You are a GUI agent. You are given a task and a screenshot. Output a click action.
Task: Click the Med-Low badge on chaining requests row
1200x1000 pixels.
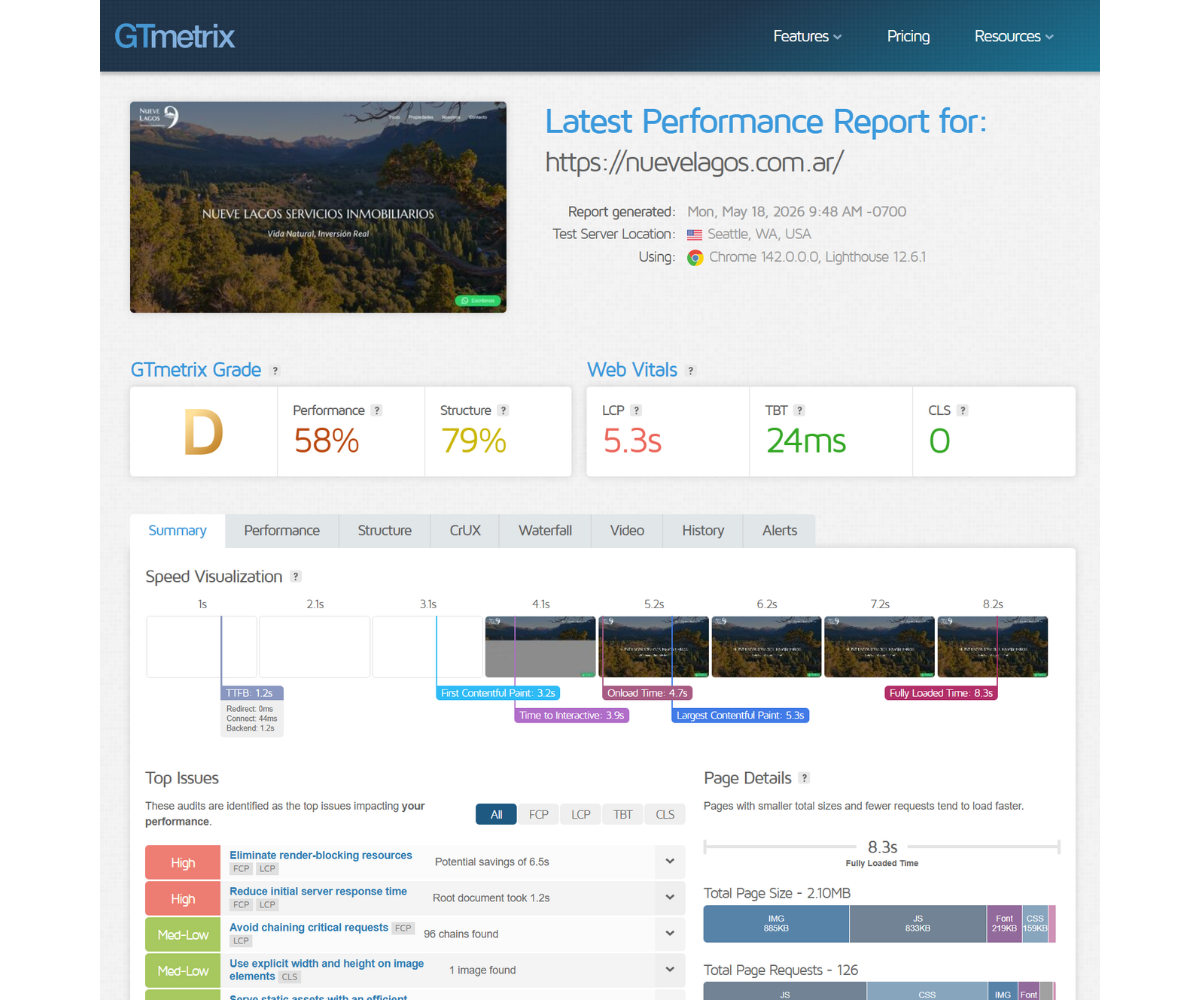point(182,934)
